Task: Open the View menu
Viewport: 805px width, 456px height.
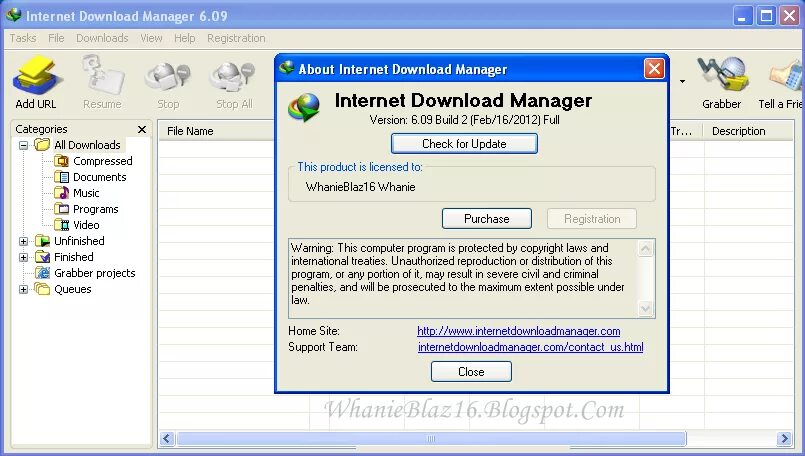Action: point(151,38)
